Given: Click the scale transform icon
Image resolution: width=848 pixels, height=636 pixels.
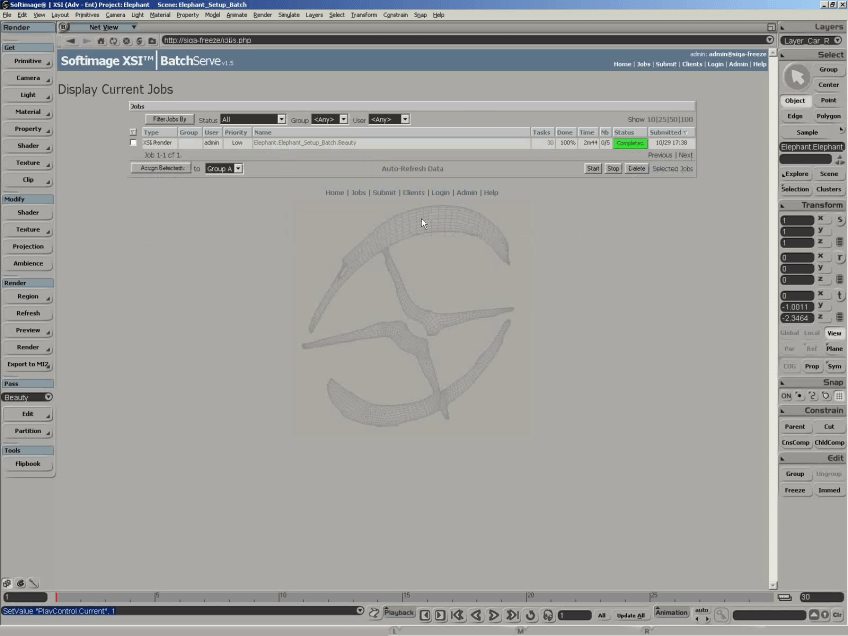Looking at the screenshot, I should tap(840, 219).
